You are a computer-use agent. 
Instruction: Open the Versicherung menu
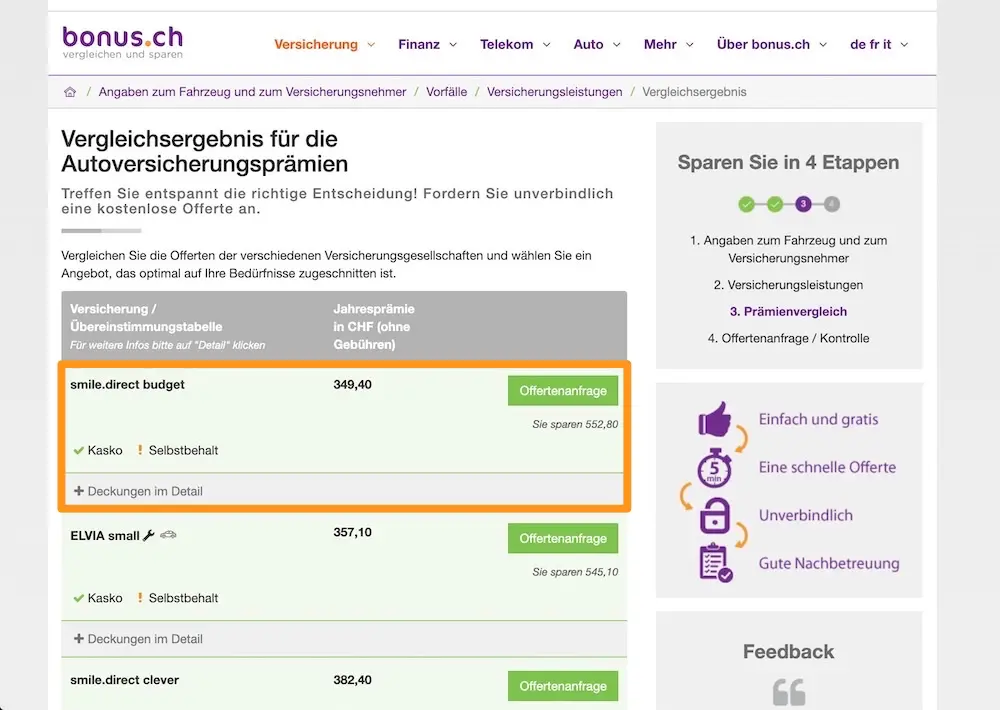(325, 44)
